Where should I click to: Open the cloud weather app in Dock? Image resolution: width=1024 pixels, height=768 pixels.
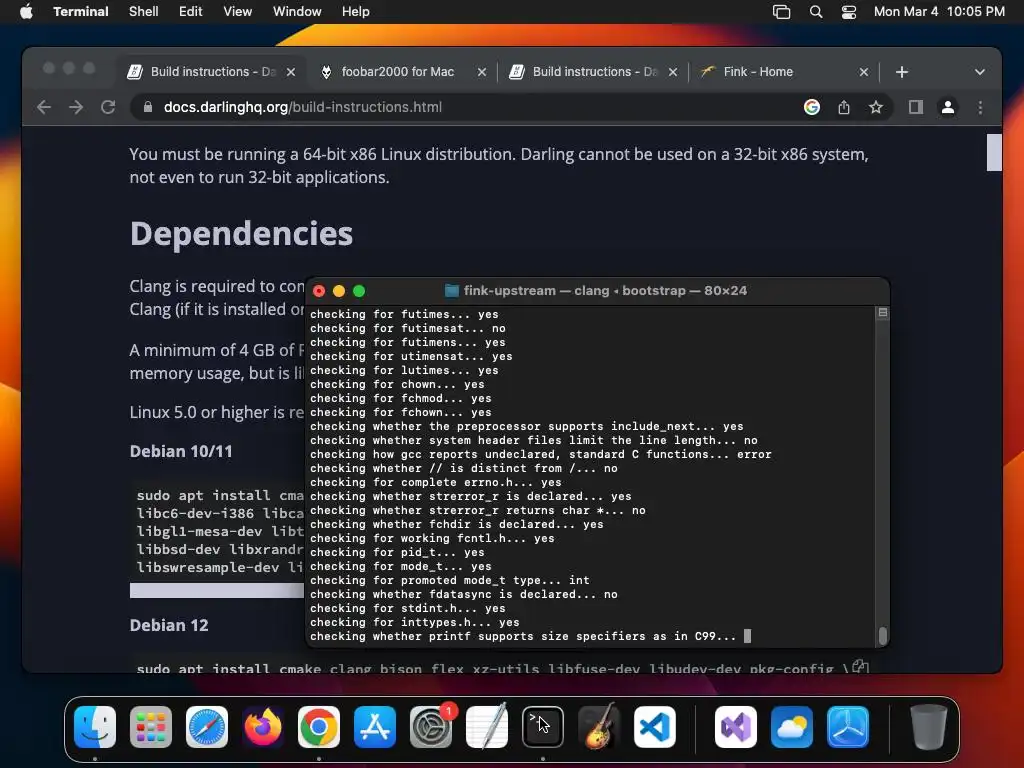pos(792,727)
